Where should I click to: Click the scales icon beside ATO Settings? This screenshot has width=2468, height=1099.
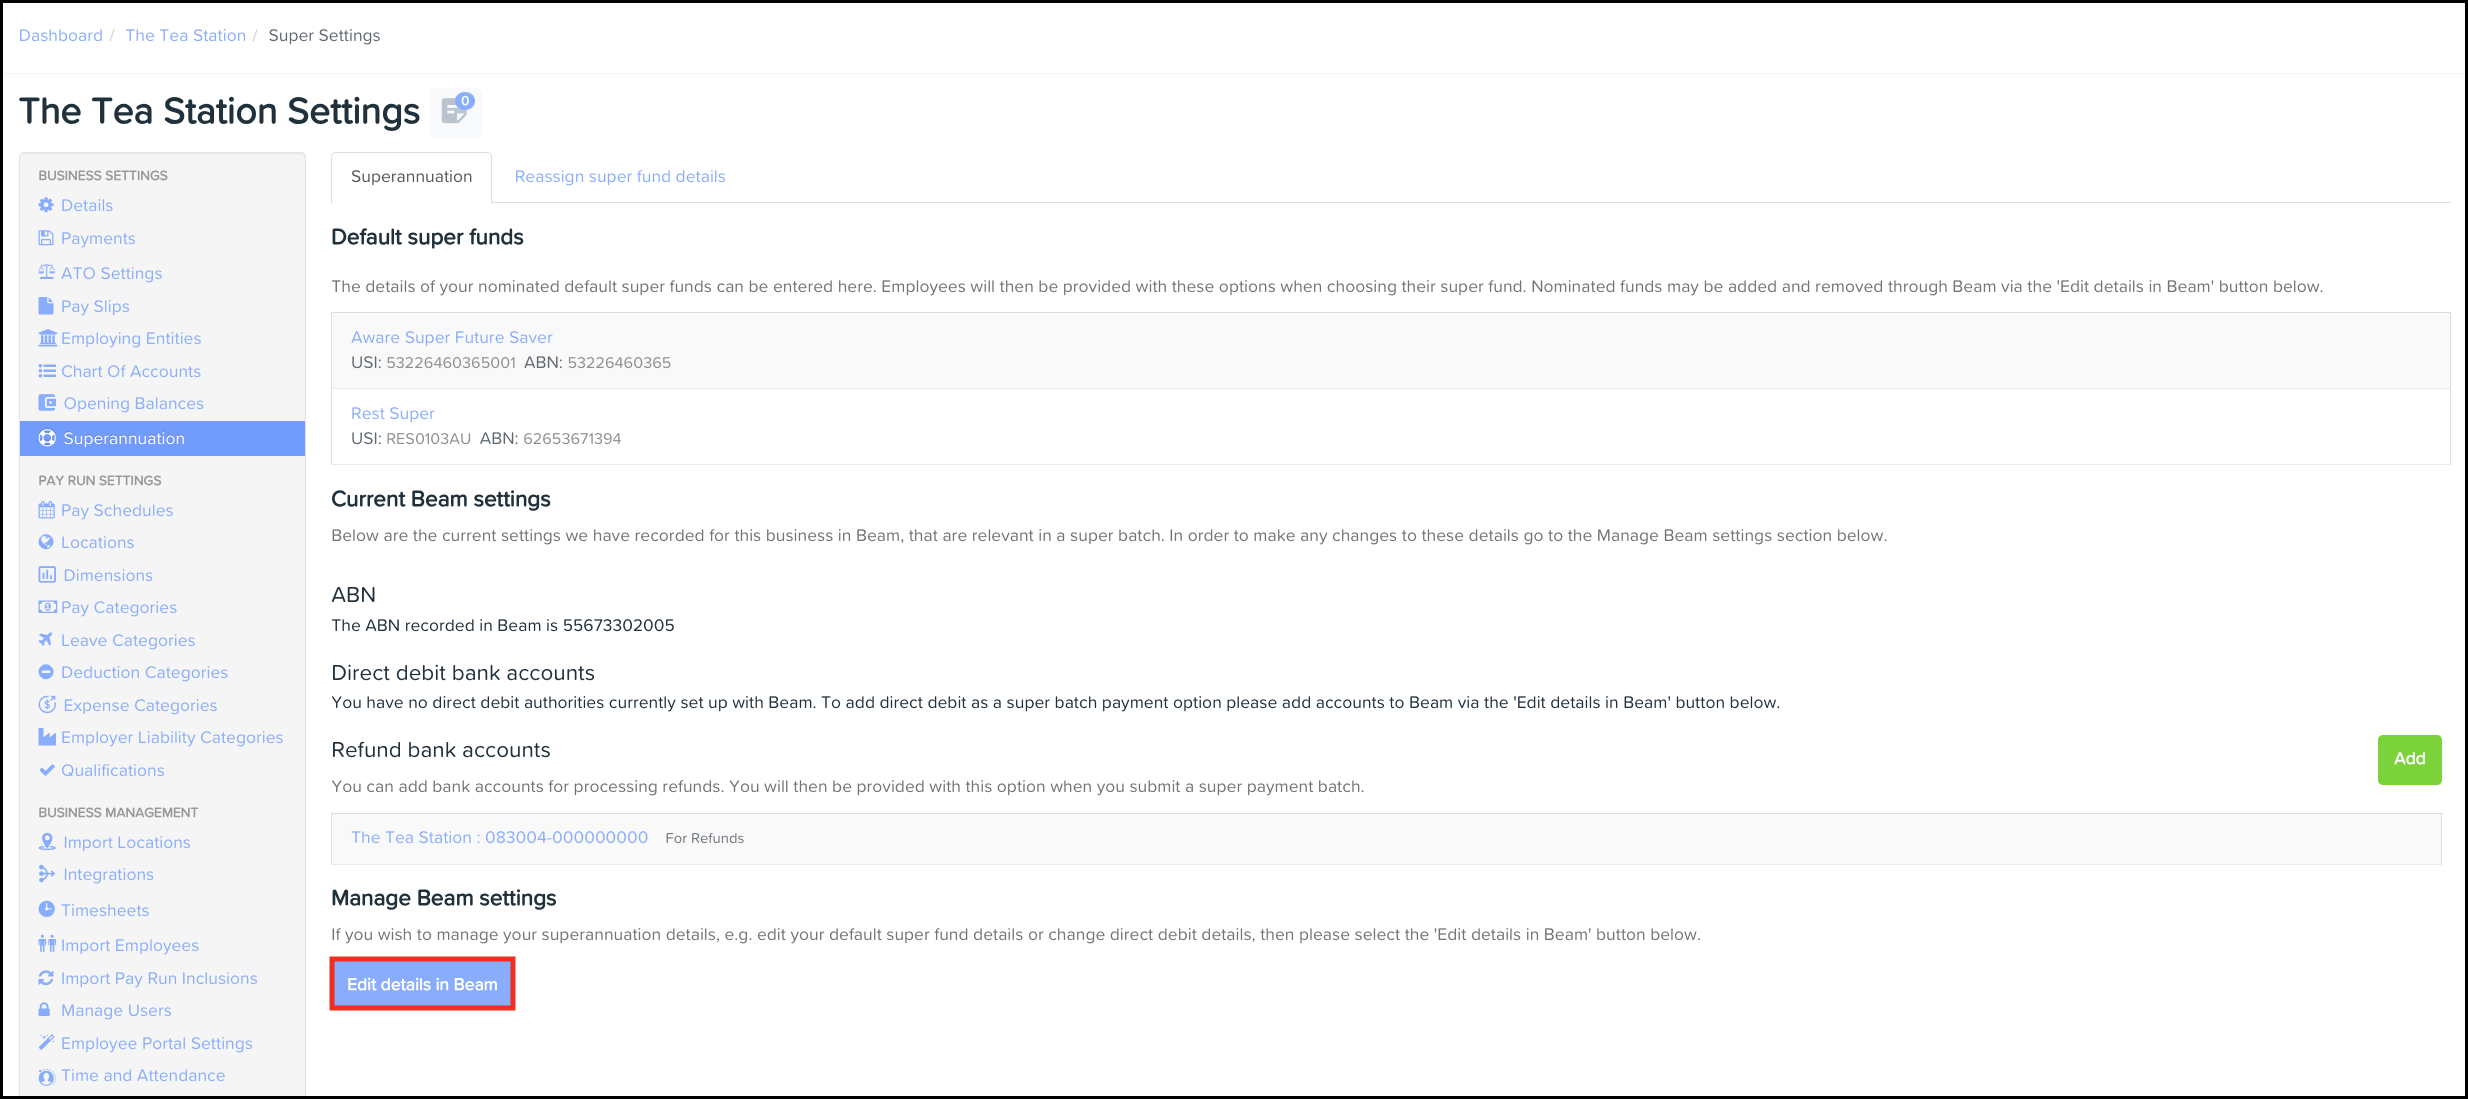[x=46, y=272]
